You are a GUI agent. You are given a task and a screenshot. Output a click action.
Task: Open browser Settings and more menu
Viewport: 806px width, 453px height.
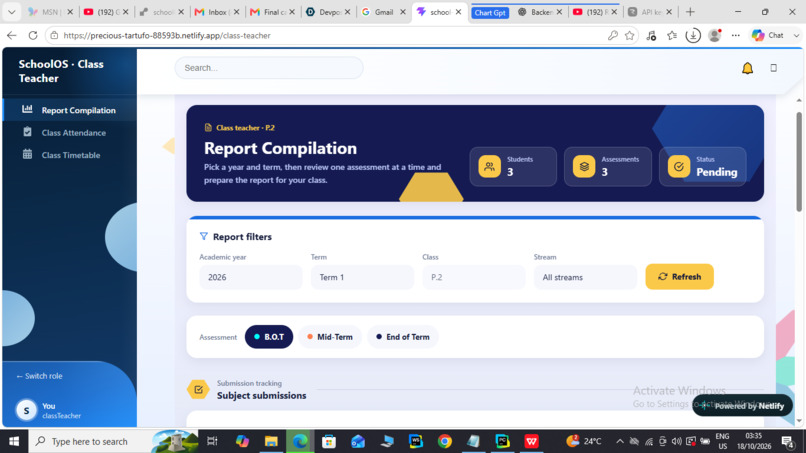[736, 35]
